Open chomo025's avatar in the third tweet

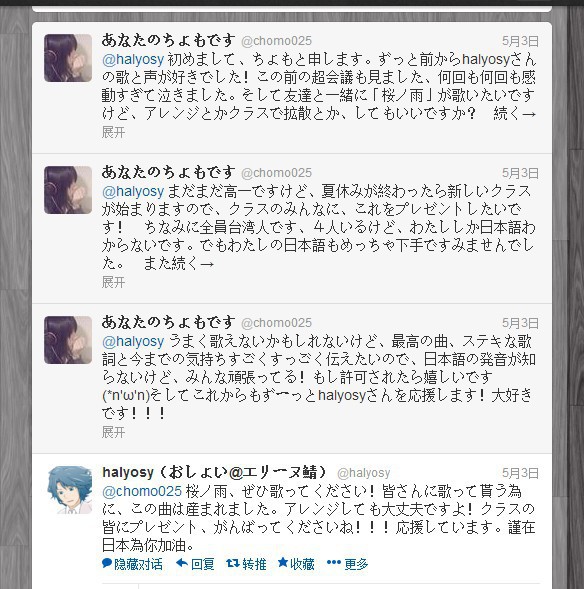68,340
